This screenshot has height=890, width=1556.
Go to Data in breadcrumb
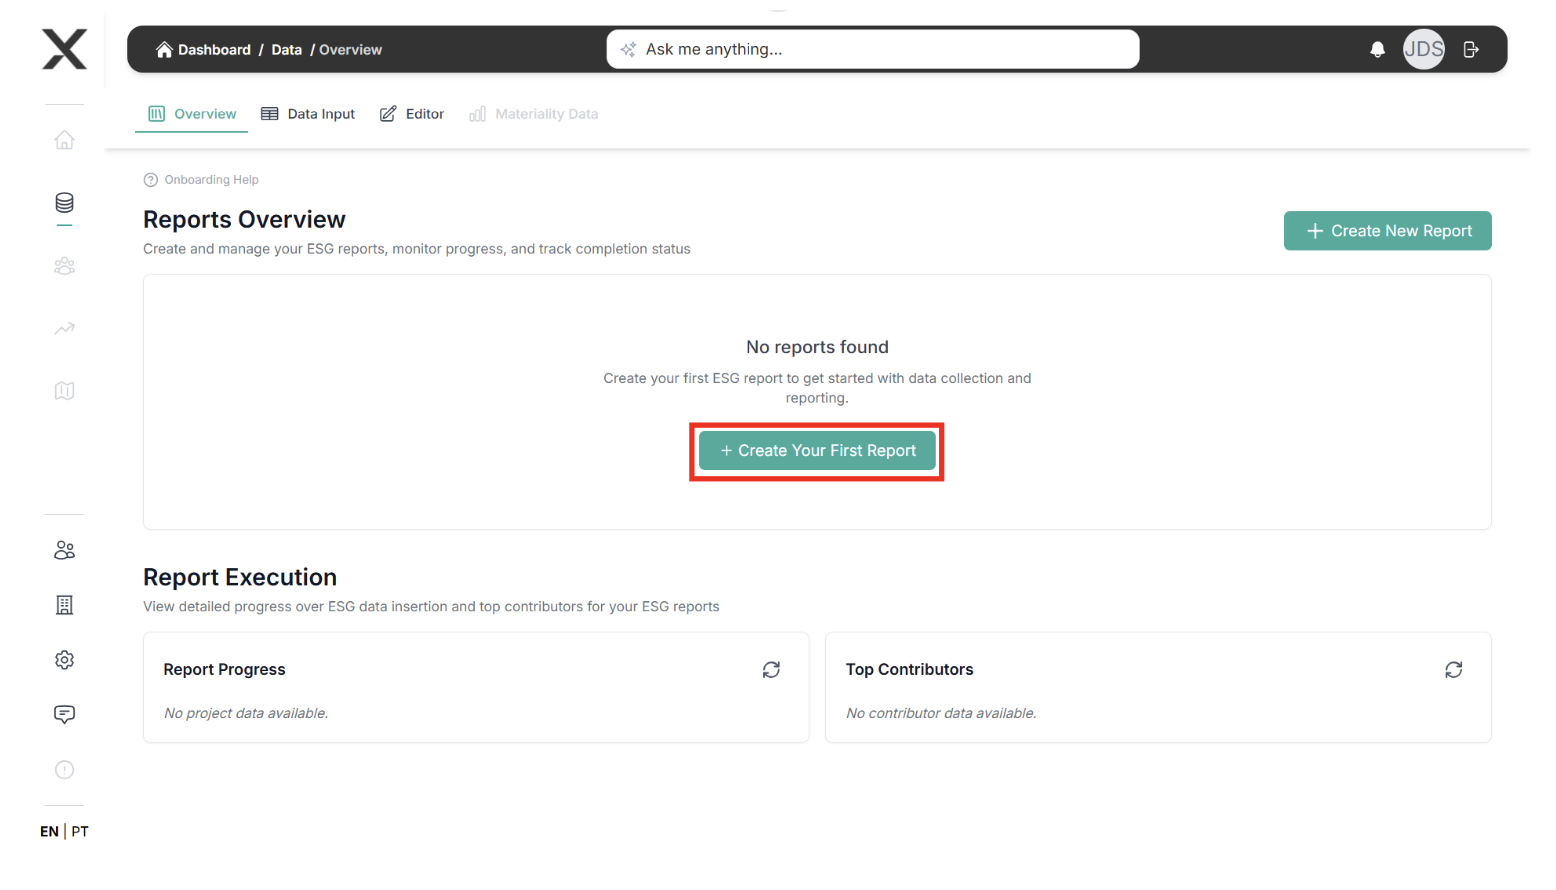pyautogui.click(x=286, y=49)
